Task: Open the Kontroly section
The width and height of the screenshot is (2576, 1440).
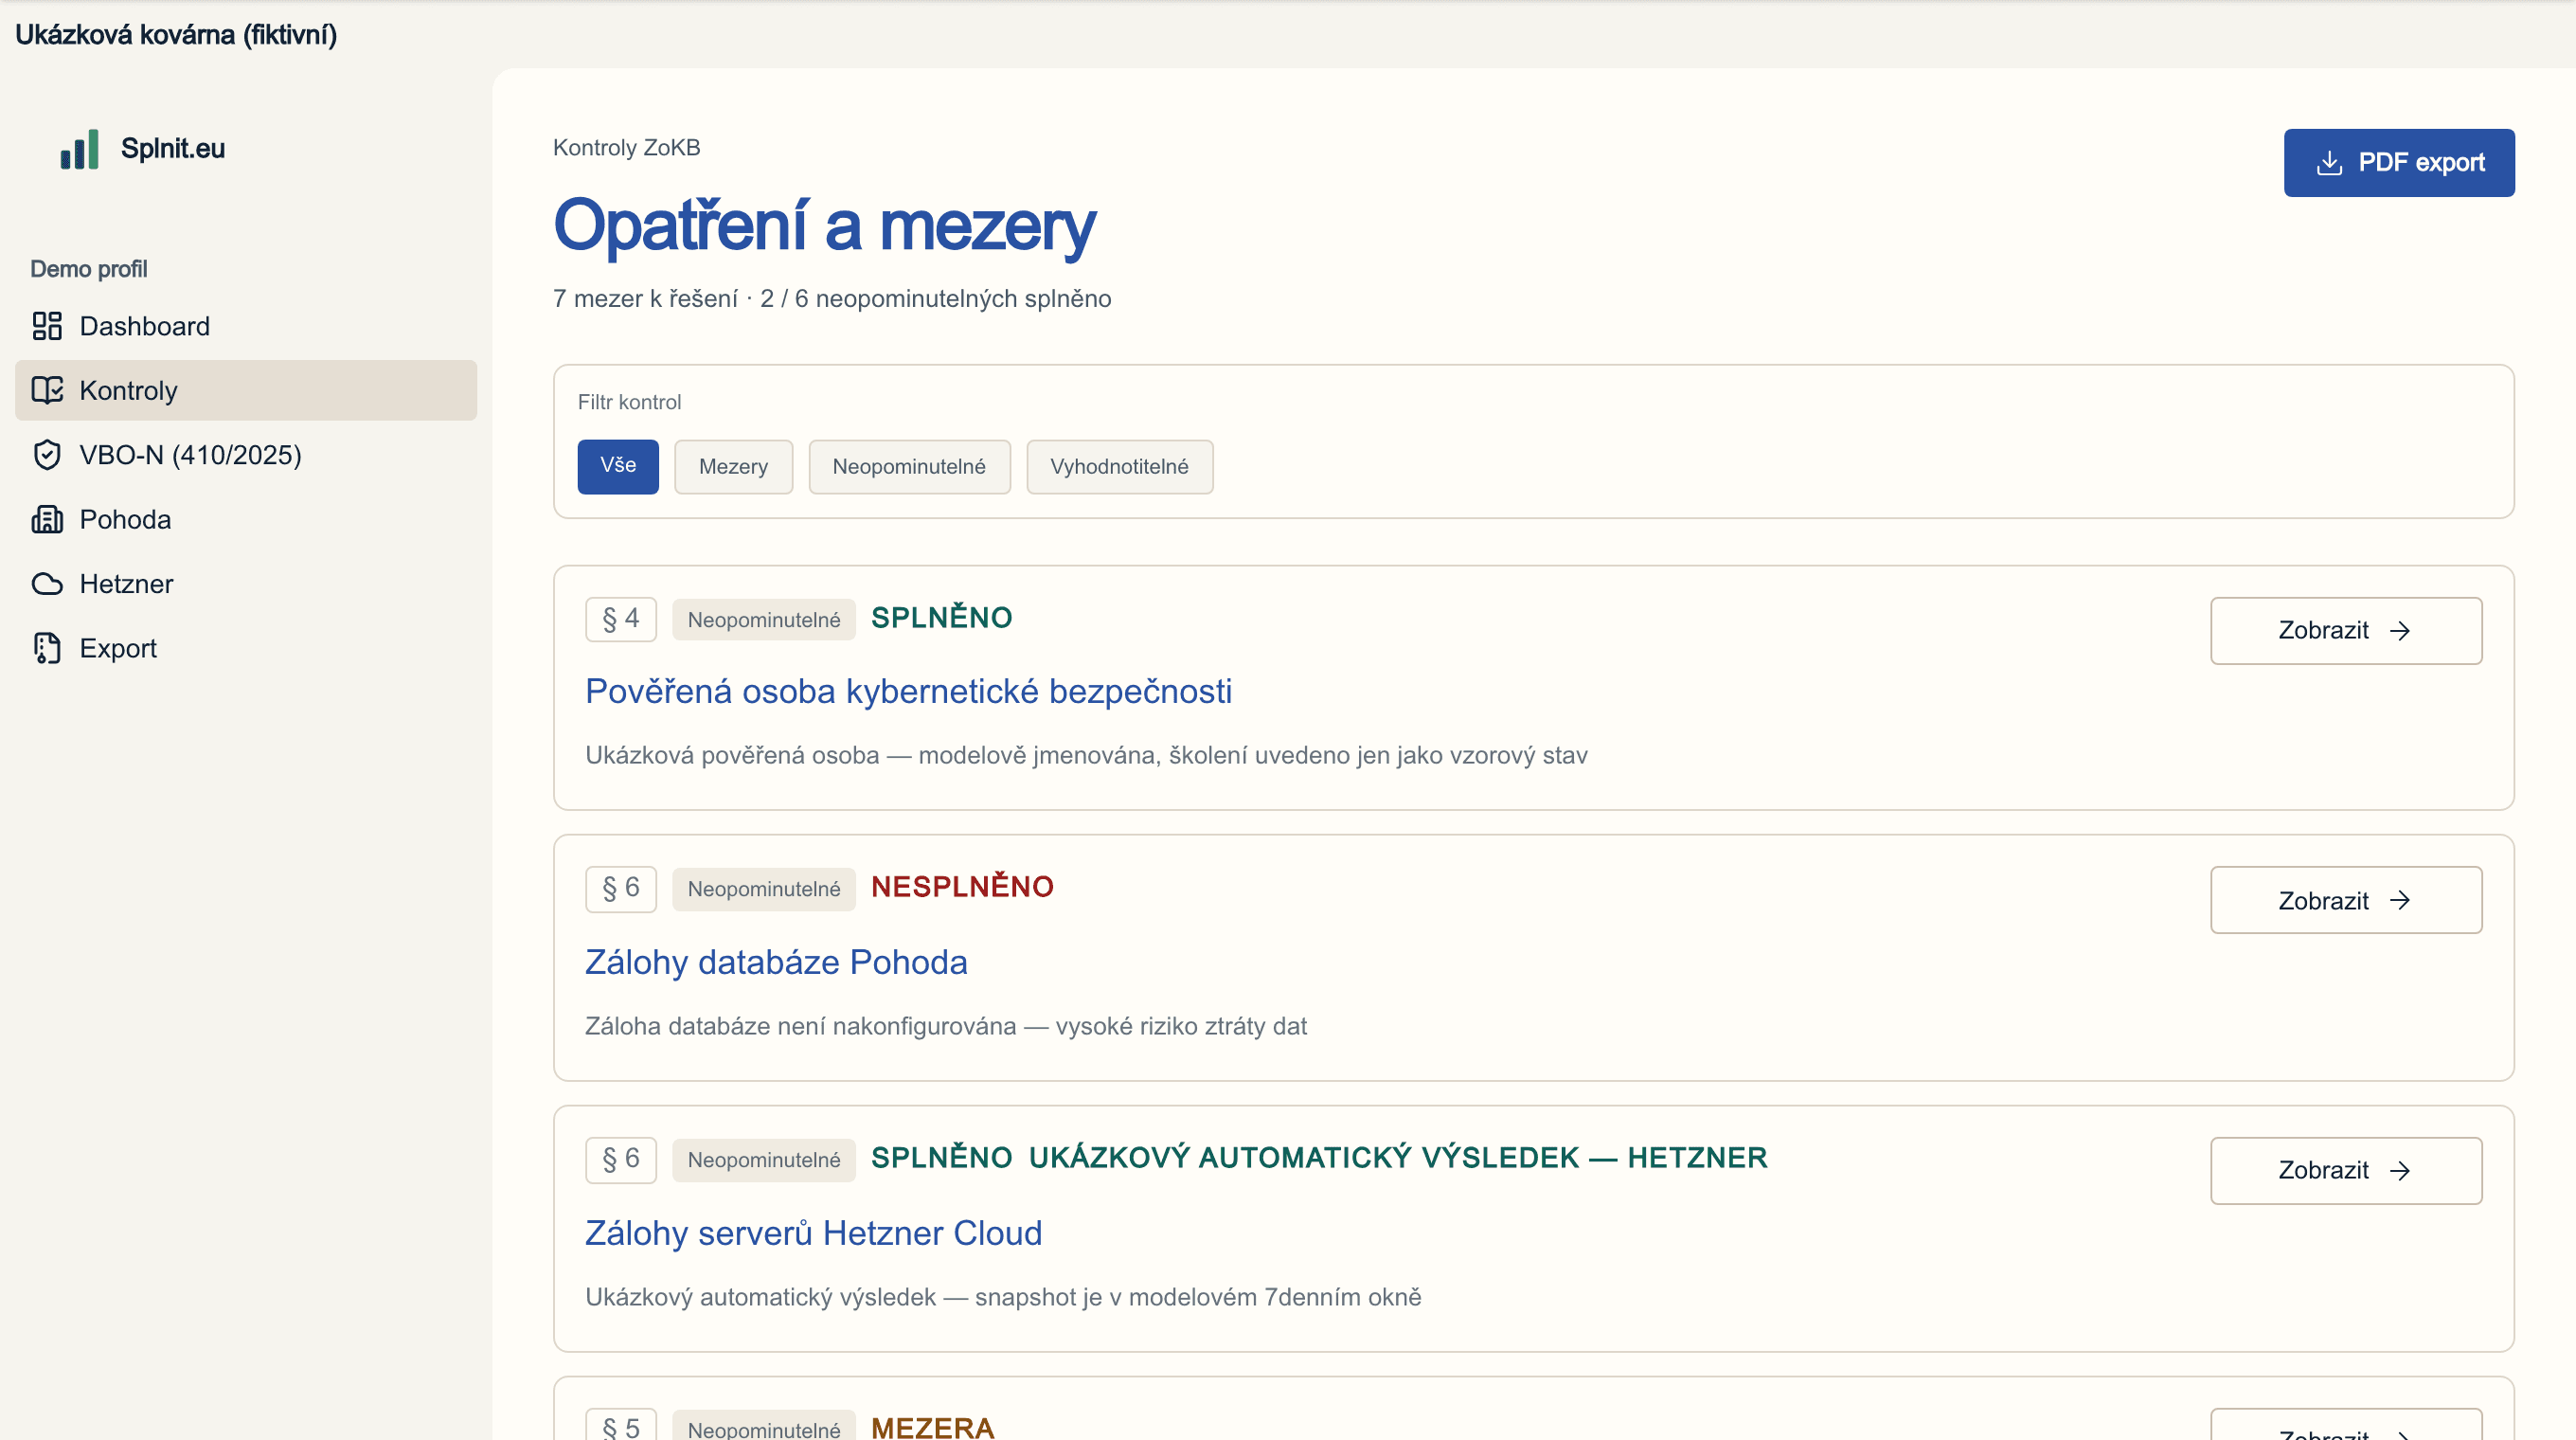Action: 246,390
